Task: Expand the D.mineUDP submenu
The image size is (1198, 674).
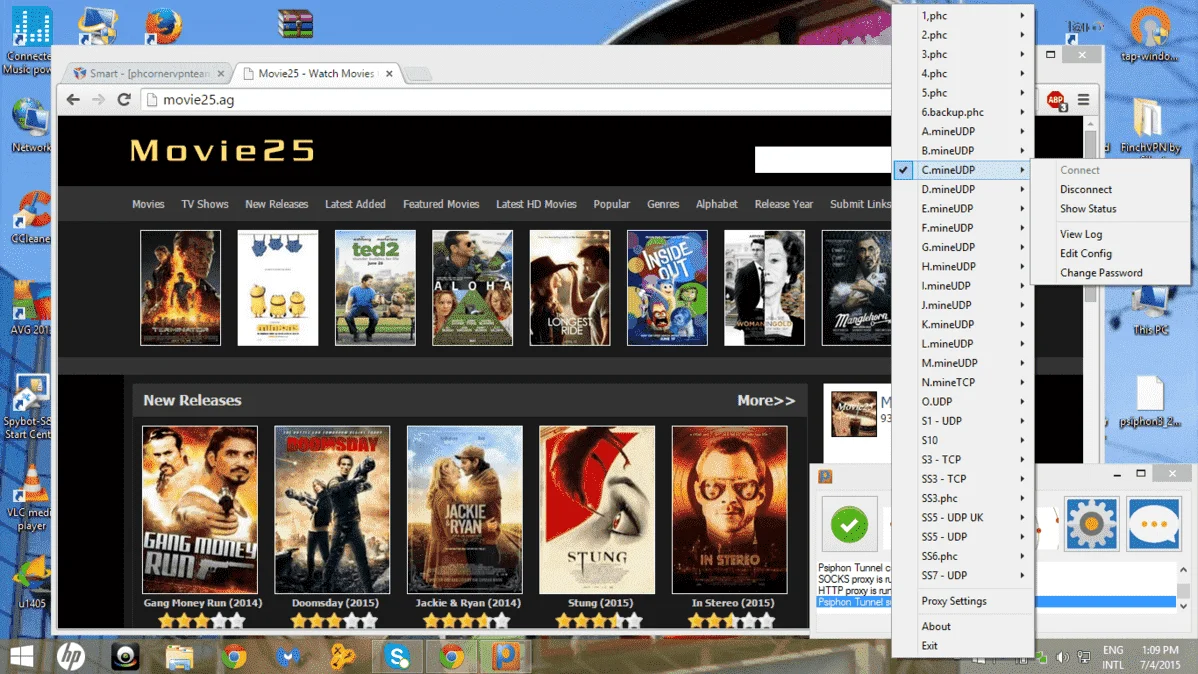Action: tap(963, 189)
